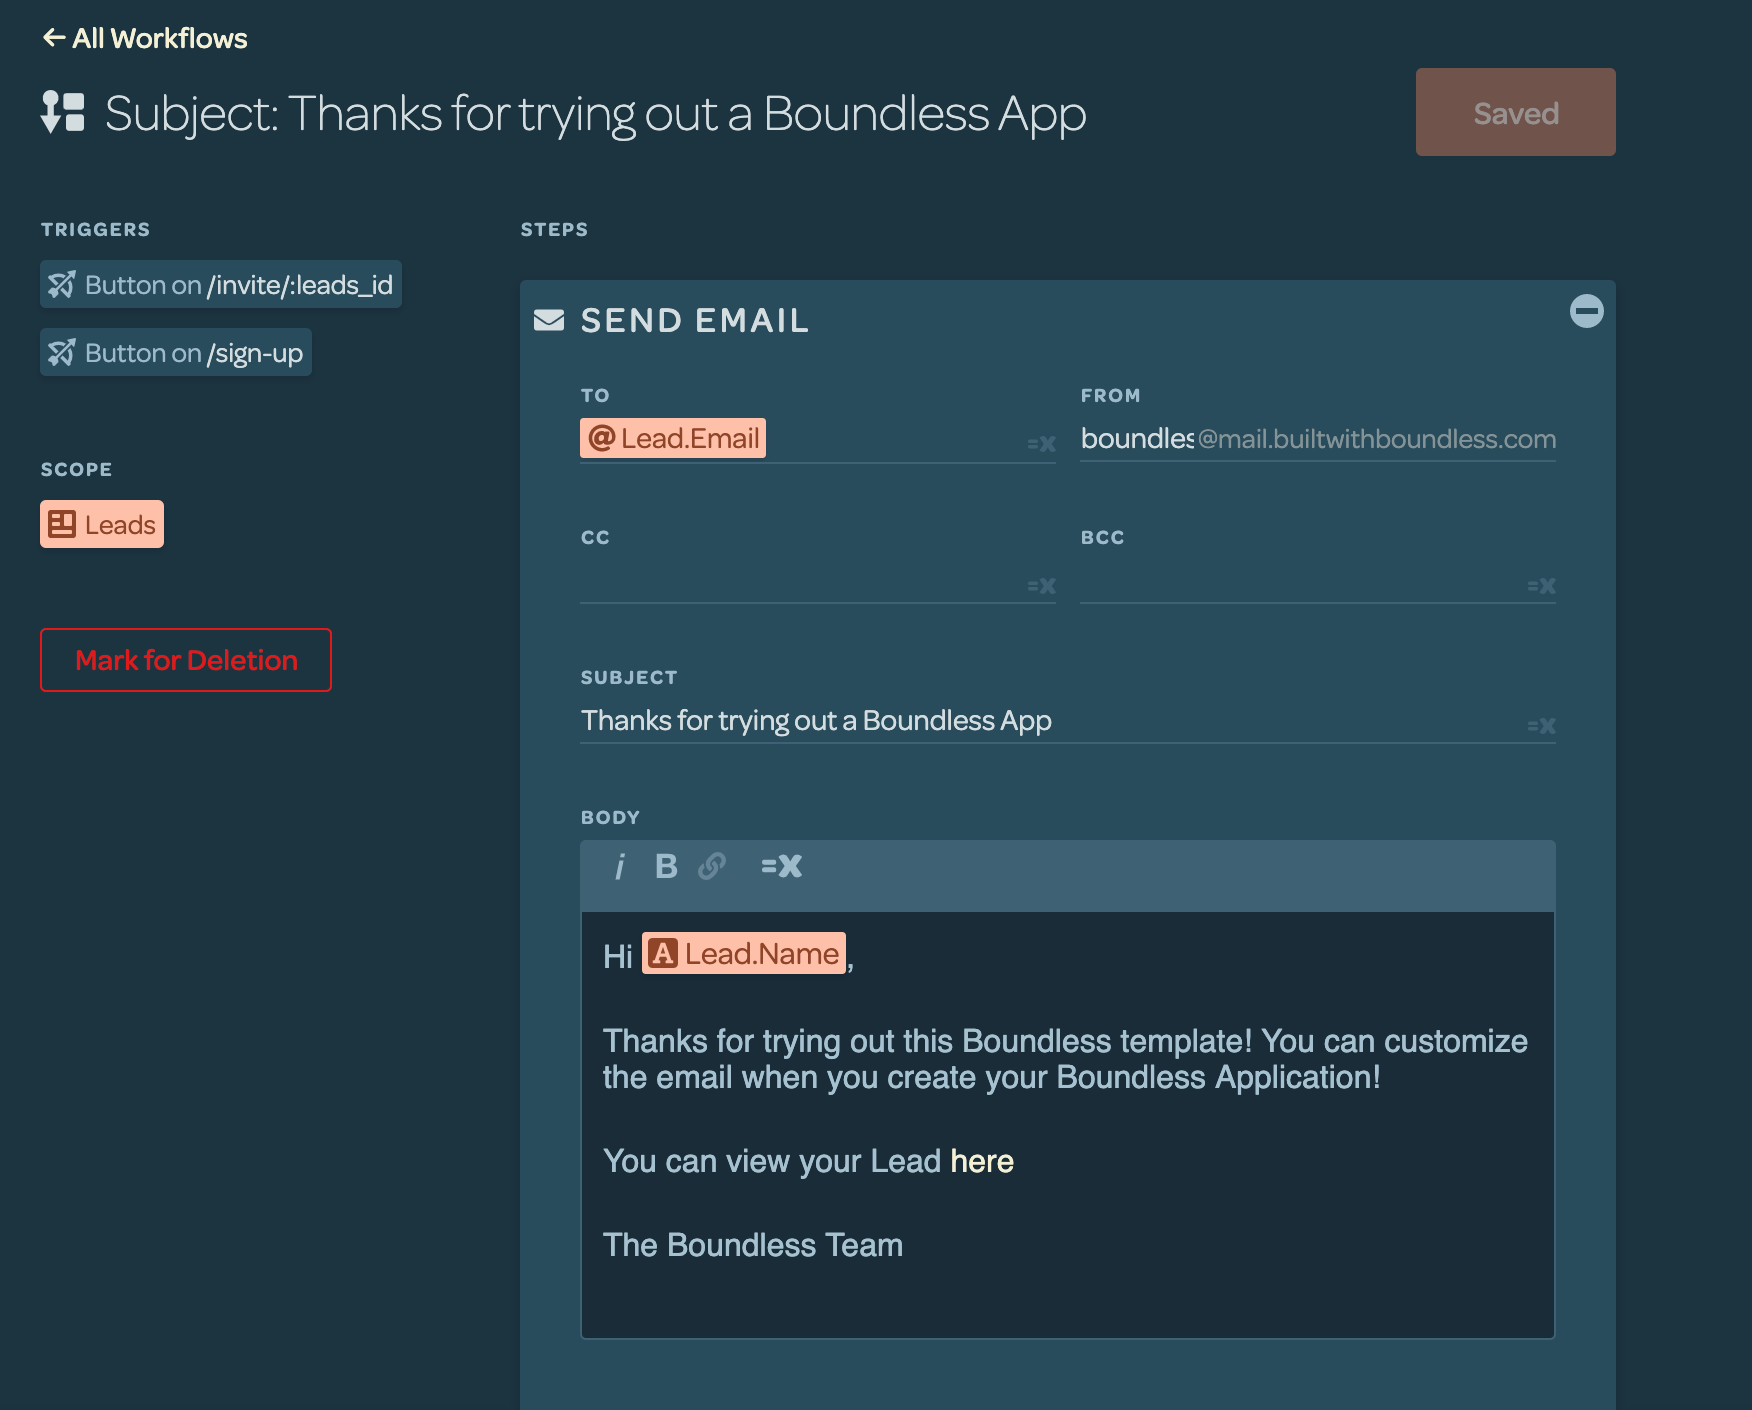Click the italic formatting icon
This screenshot has height=1410, width=1752.
pos(620,866)
